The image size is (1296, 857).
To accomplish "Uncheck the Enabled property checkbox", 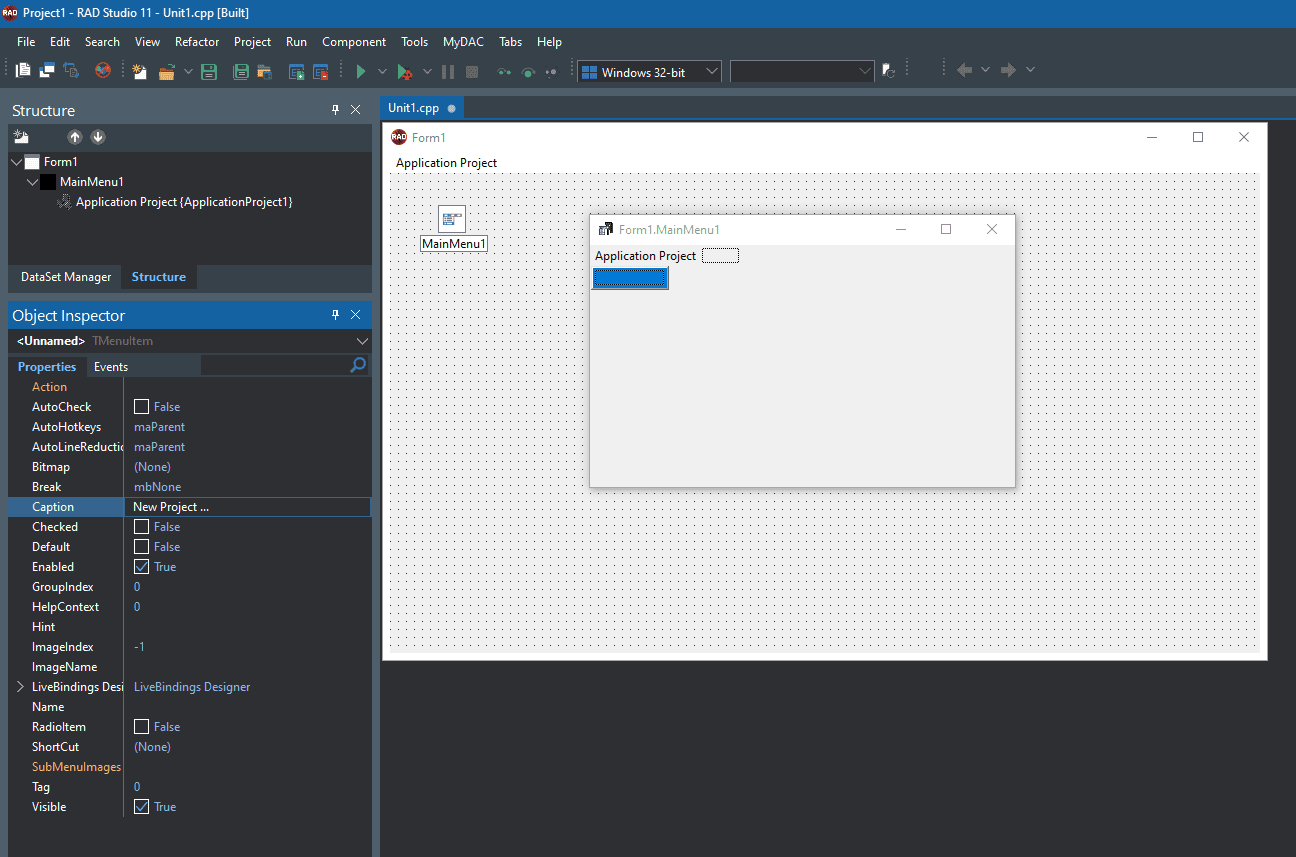I will click(142, 567).
